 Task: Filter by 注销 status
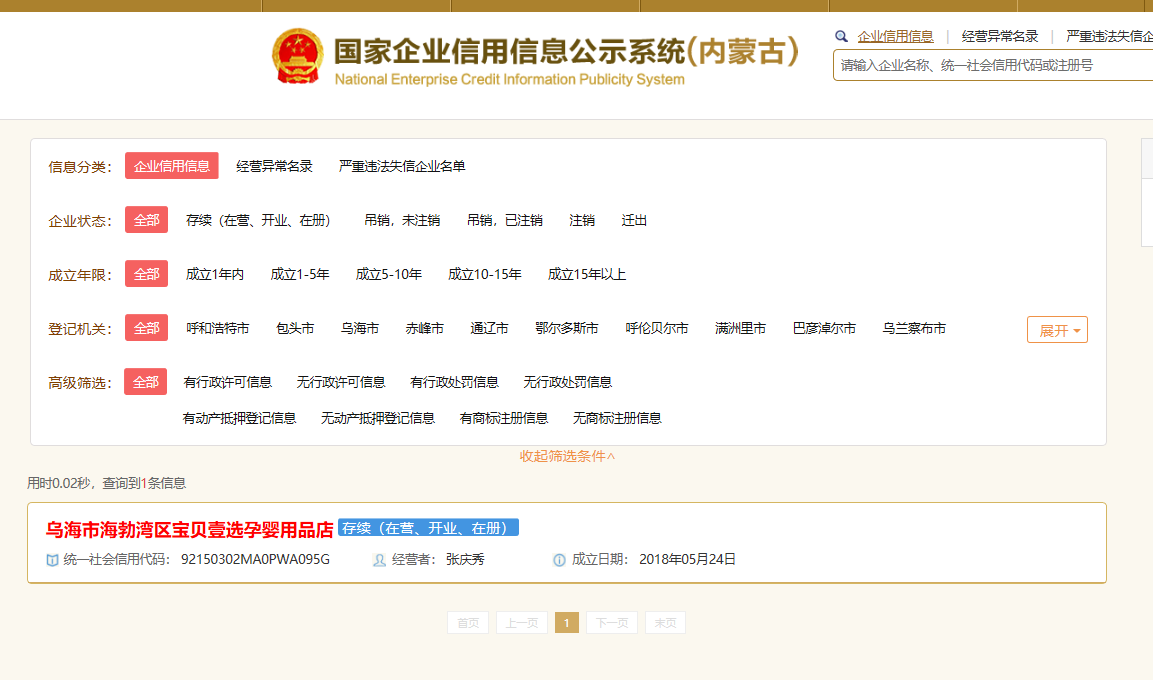[x=582, y=221]
